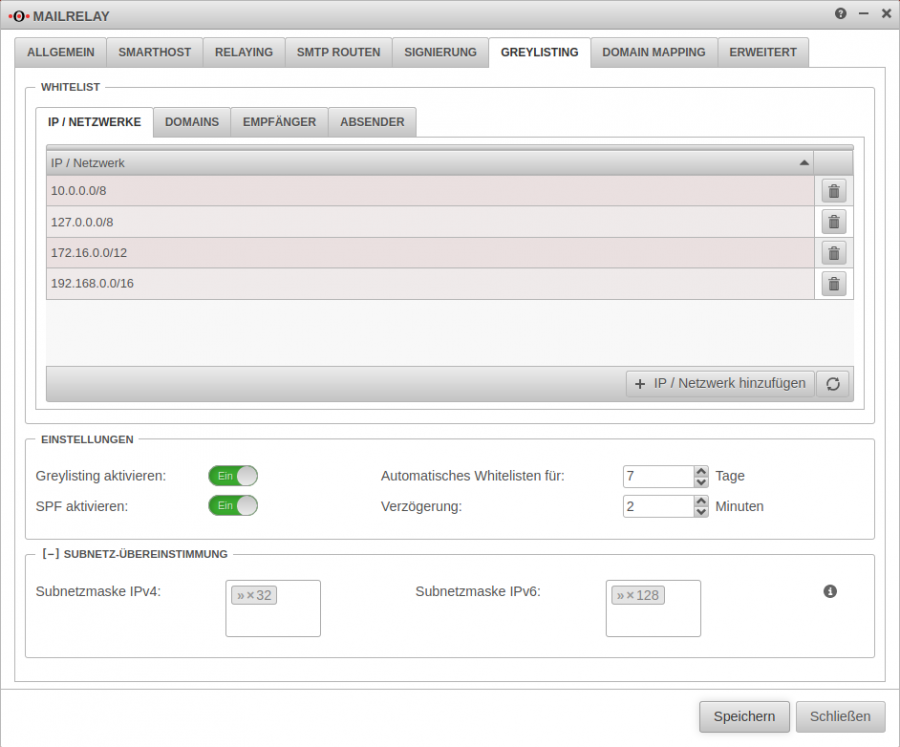Remove the 192.168.0.0/16 whitelist entry
Viewport: 900px width, 747px height.
coord(833,283)
